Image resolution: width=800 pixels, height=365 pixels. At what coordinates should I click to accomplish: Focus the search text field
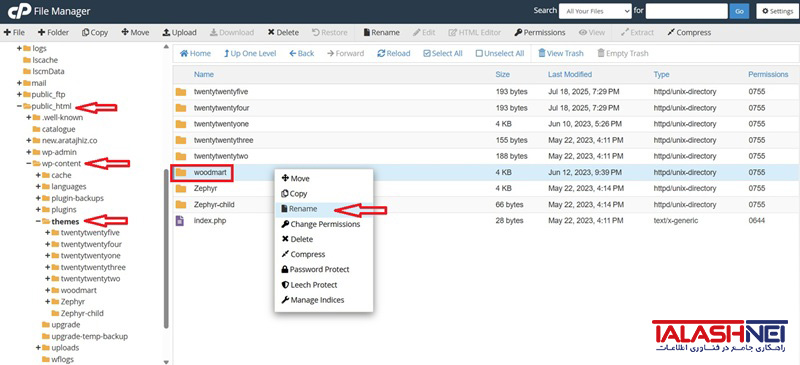coord(686,11)
